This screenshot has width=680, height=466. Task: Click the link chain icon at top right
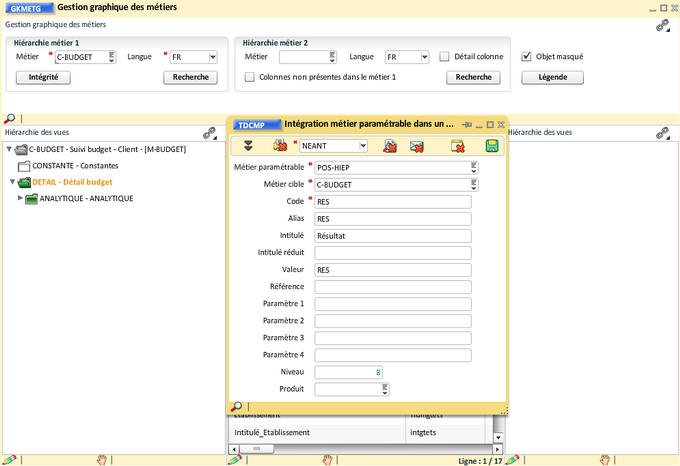click(x=662, y=26)
